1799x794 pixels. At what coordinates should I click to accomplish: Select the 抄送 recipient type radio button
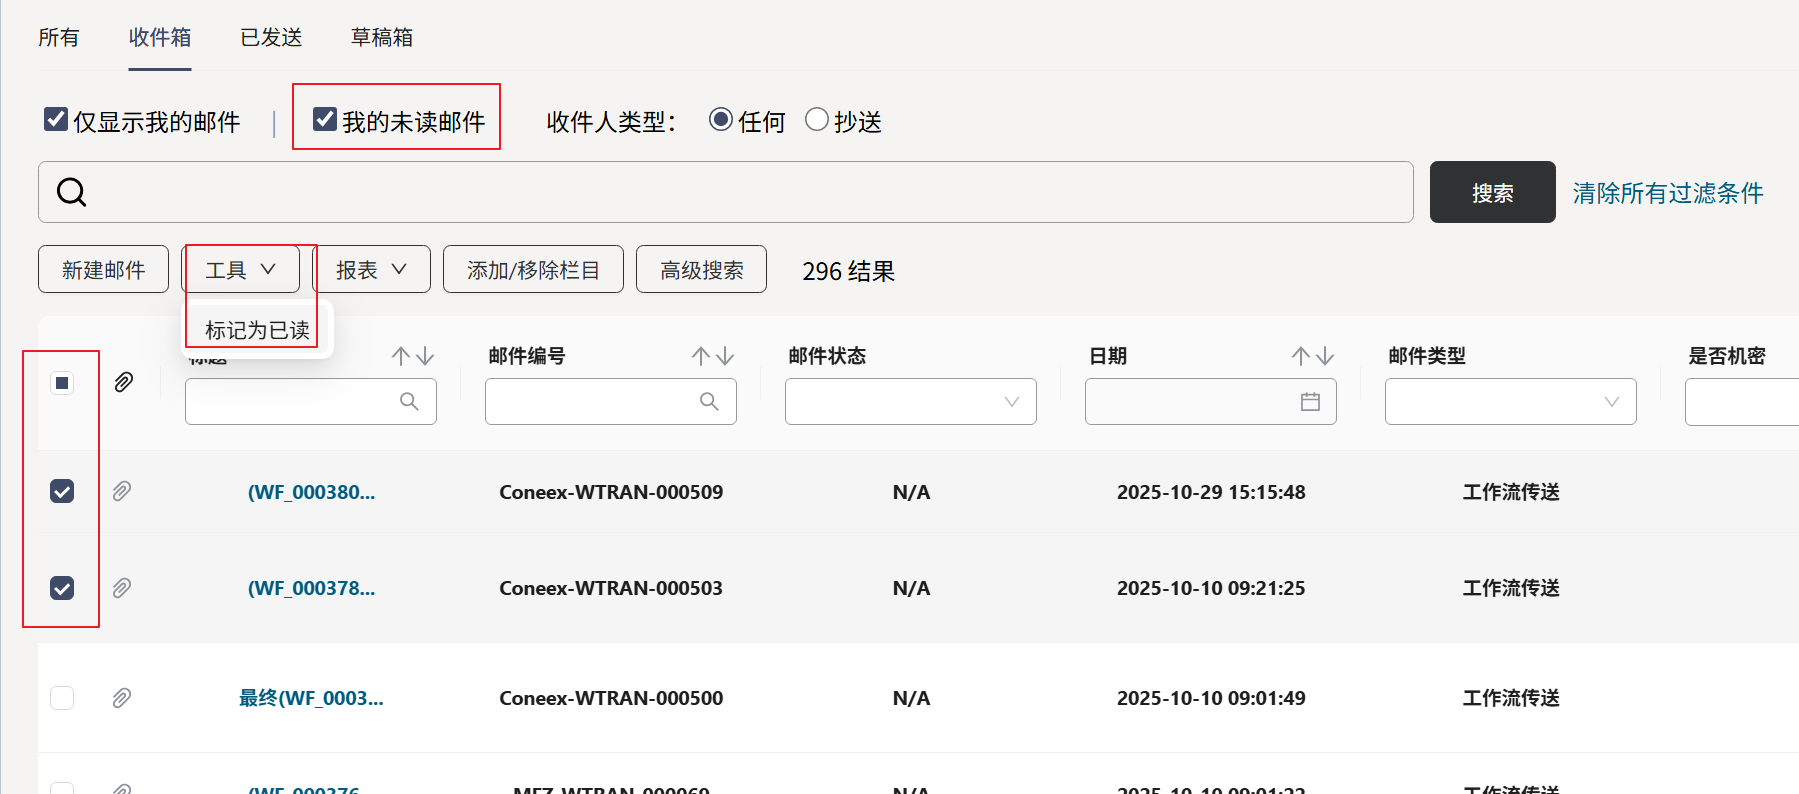click(x=817, y=120)
